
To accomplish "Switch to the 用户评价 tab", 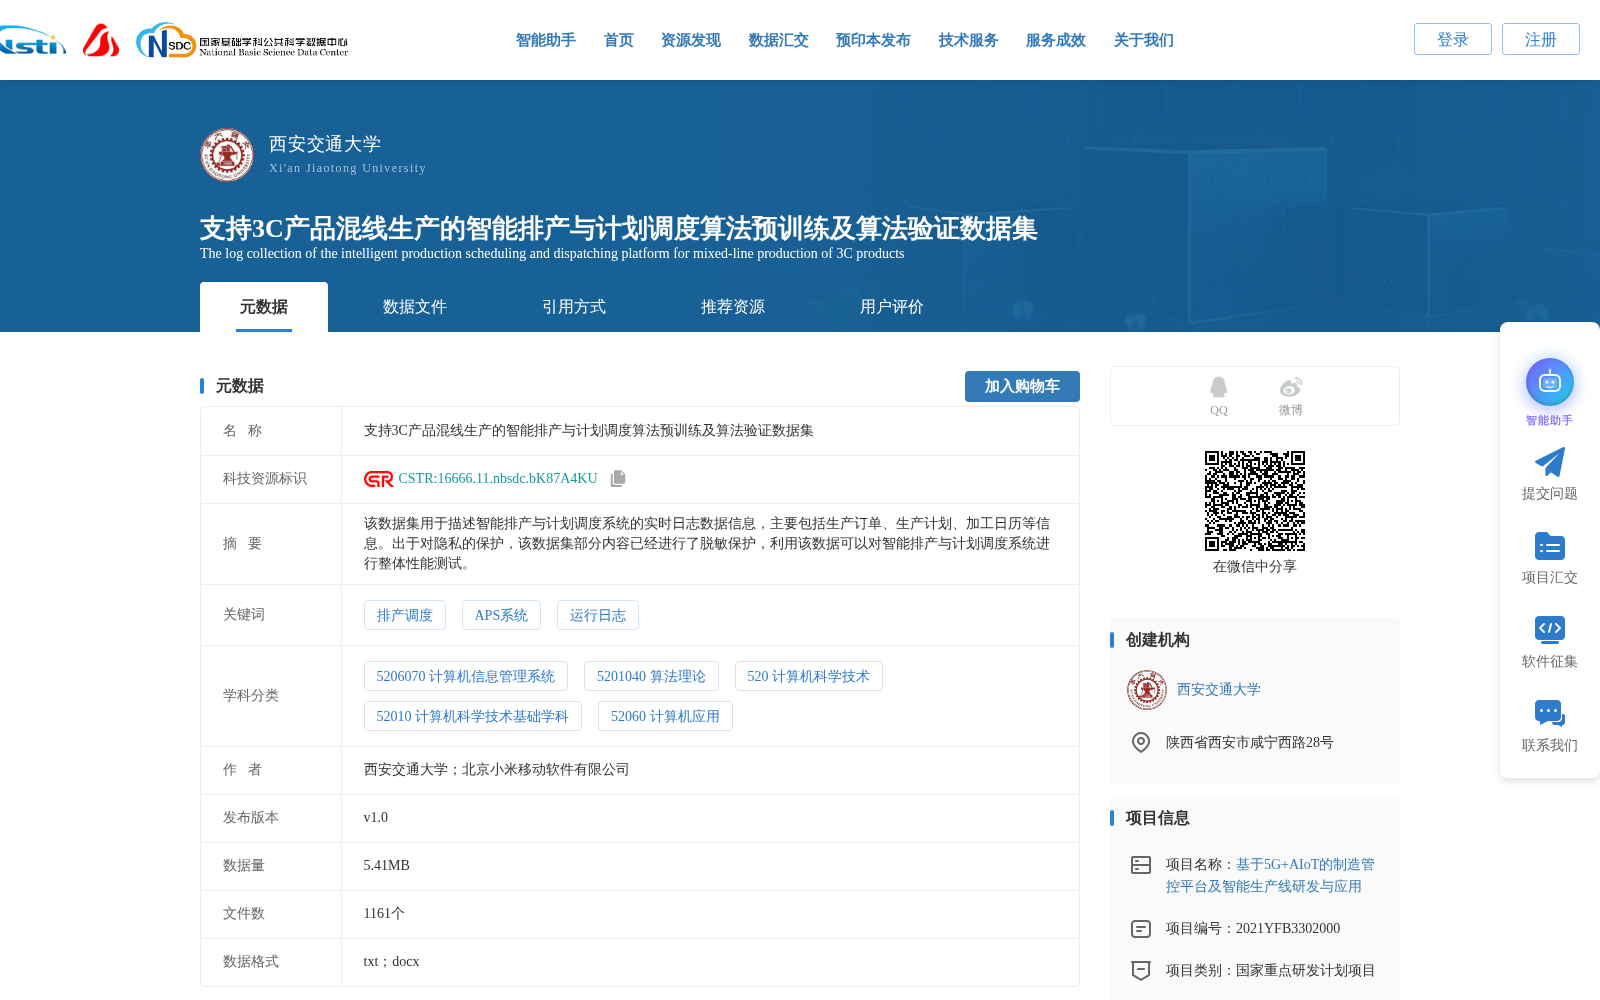I will coord(892,307).
